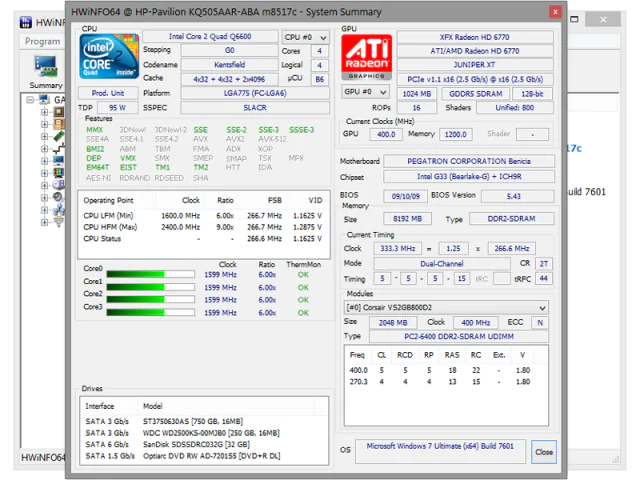Image resolution: width=640 pixels, height=480 pixels.
Task: Click the OS field showing Windows 7 Ultimate
Action: [440, 447]
